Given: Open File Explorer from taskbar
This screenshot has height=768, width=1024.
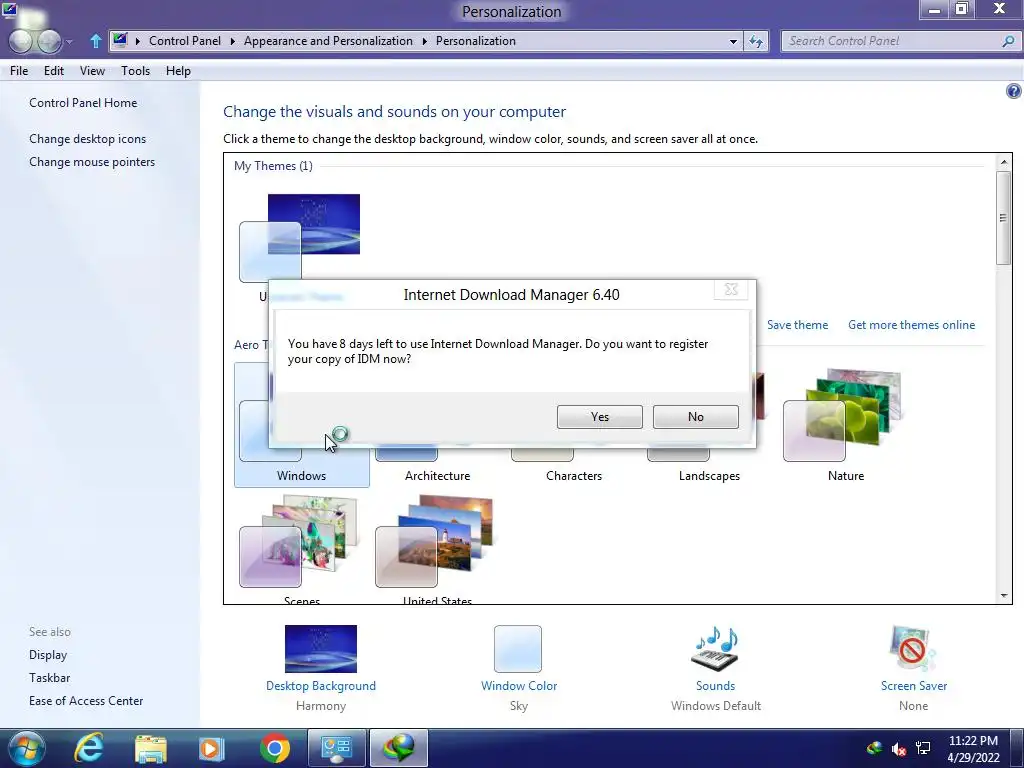Looking at the screenshot, I should tap(151, 748).
